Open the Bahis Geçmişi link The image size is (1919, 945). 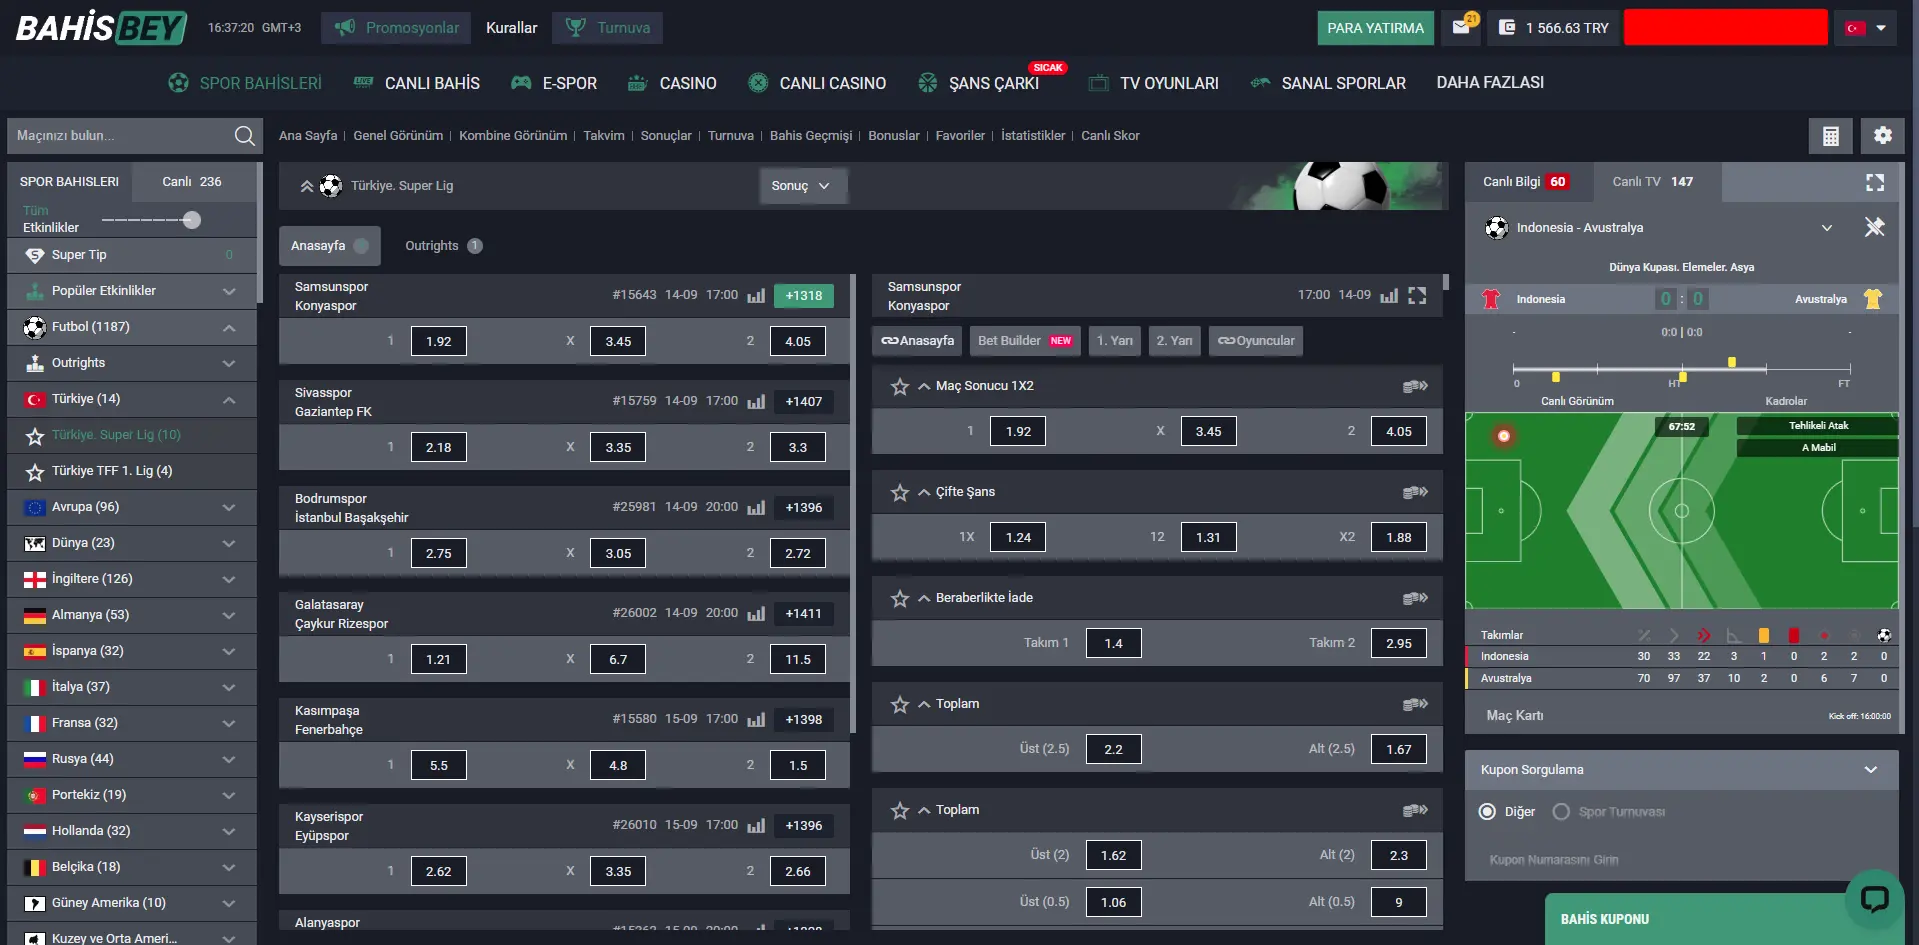click(811, 136)
